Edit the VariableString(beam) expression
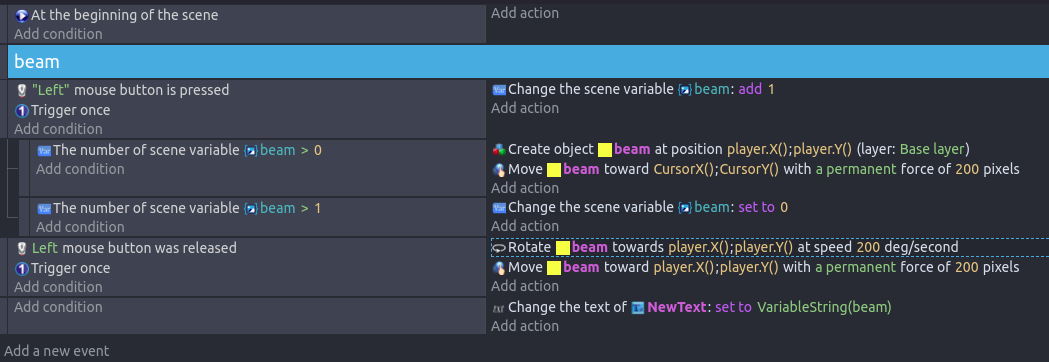This screenshot has width=1049, height=362. [824, 307]
